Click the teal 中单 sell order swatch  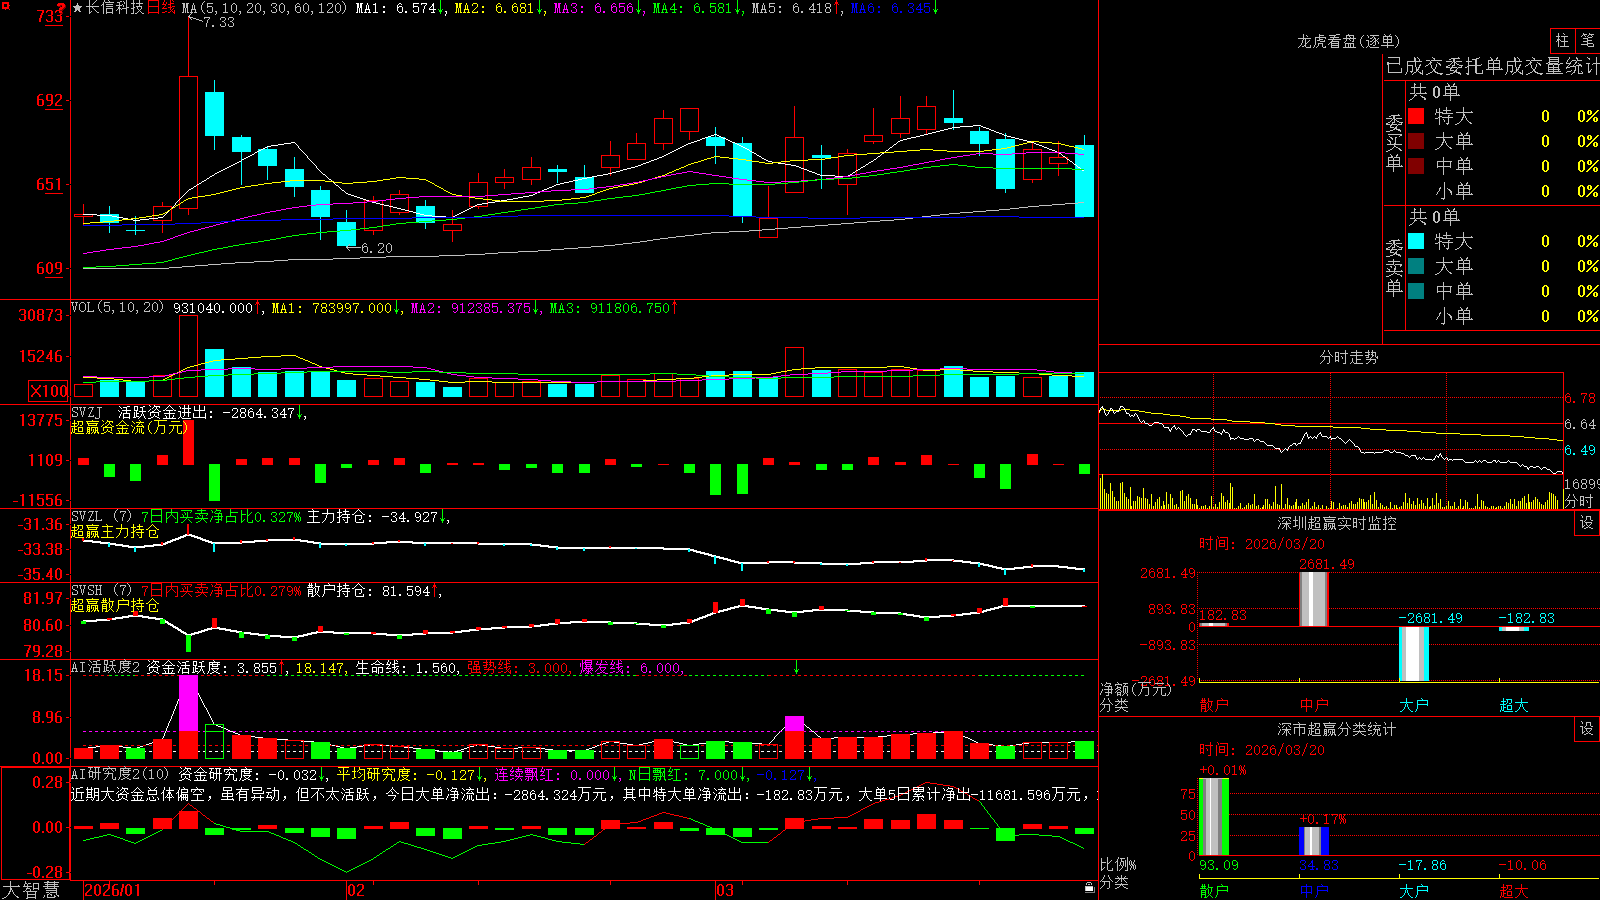(x=1416, y=291)
